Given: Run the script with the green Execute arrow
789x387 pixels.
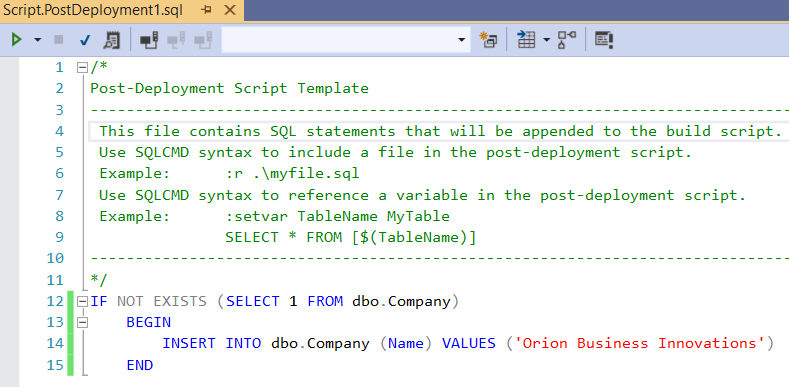Looking at the screenshot, I should (17, 40).
